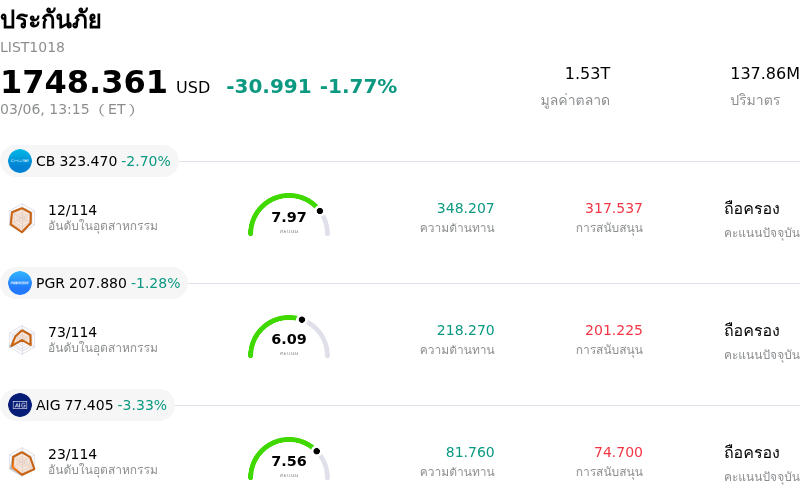Click CB resistance value 348.207
The height and width of the screenshot is (499, 800).
click(x=465, y=208)
